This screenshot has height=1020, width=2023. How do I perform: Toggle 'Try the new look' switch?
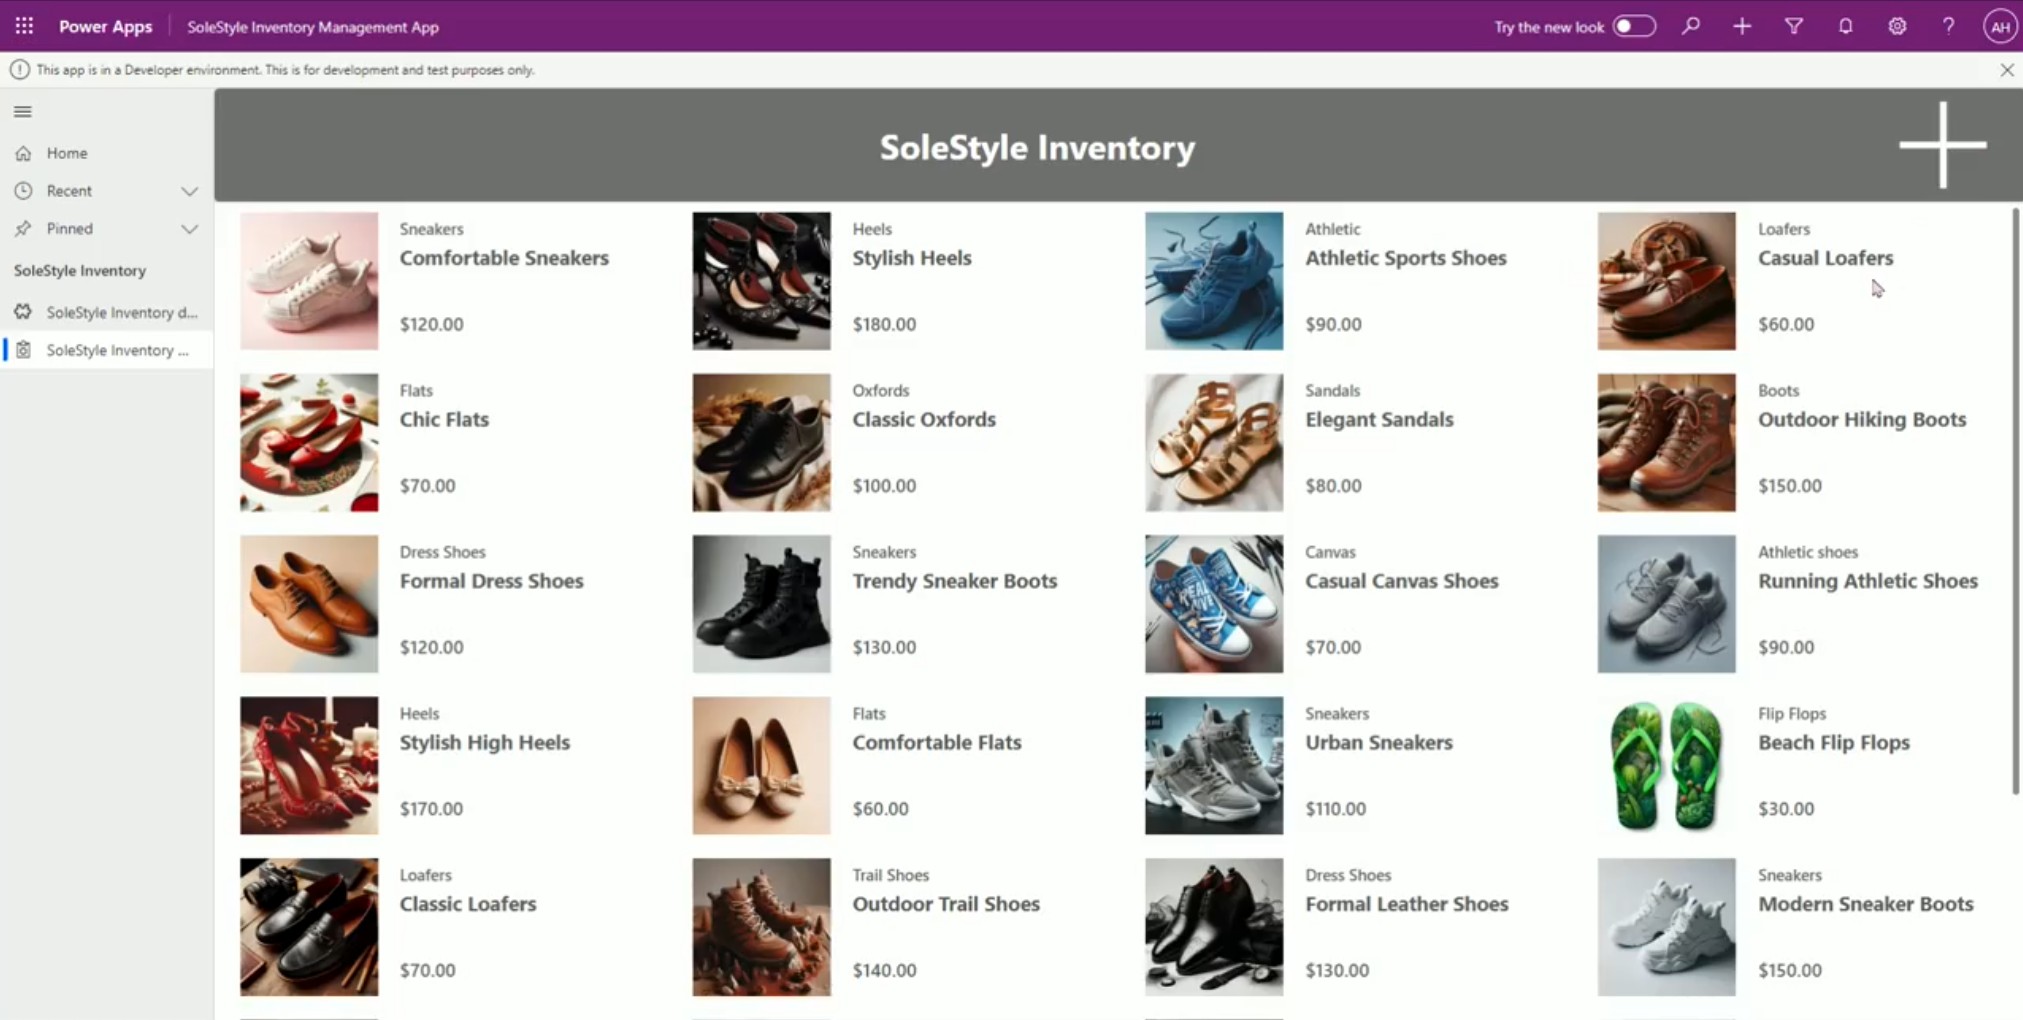pos(1634,26)
